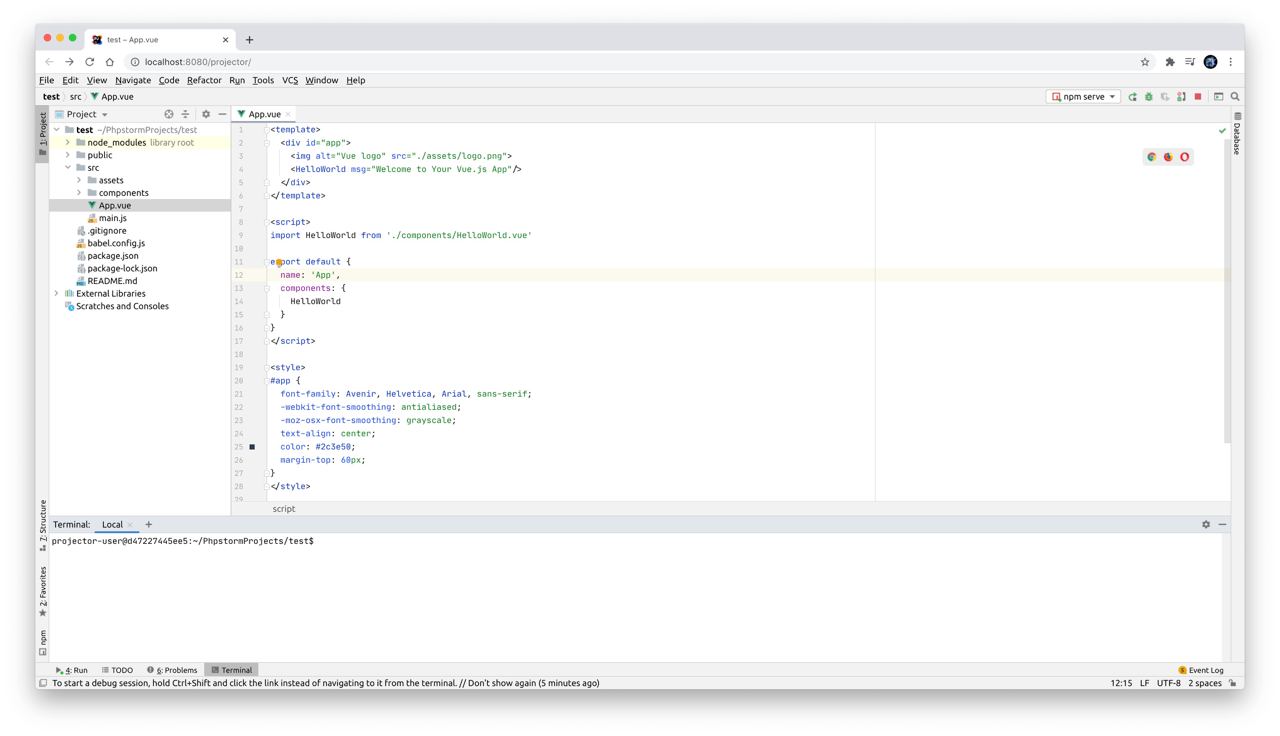The height and width of the screenshot is (736, 1280).
Task: Click the green inspection checkmark in editor
Action: coord(1222,131)
